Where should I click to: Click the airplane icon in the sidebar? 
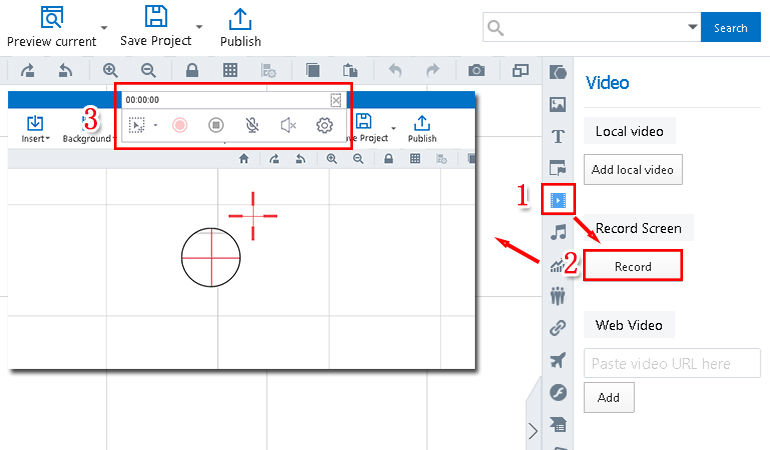point(558,360)
